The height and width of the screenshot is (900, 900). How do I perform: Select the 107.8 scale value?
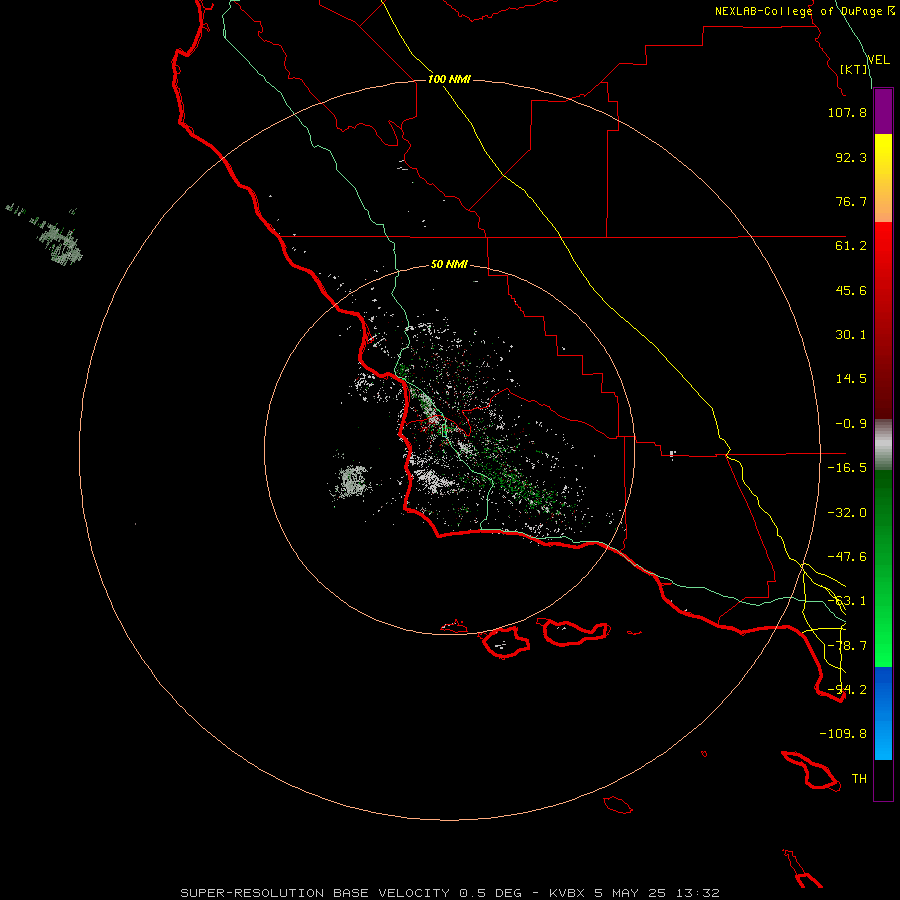[x=847, y=112]
